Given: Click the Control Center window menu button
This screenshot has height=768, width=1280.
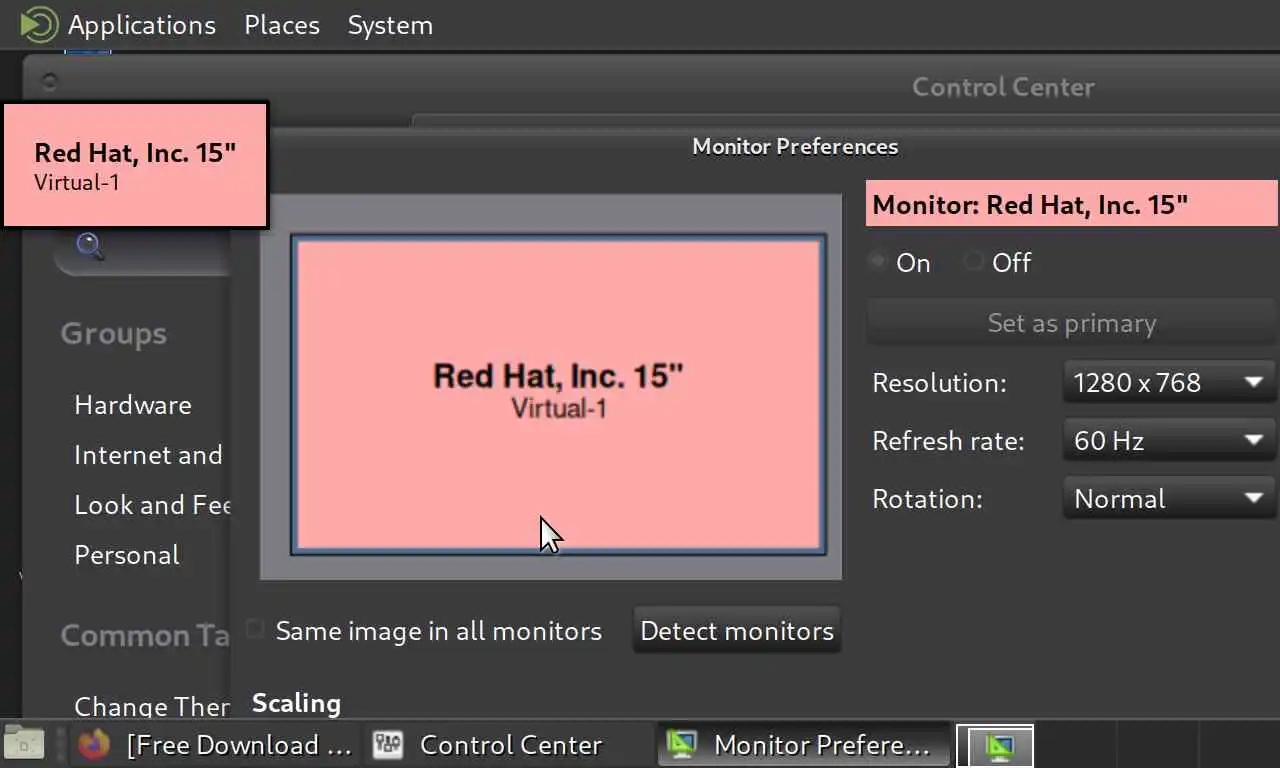Looking at the screenshot, I should click(x=49, y=82).
